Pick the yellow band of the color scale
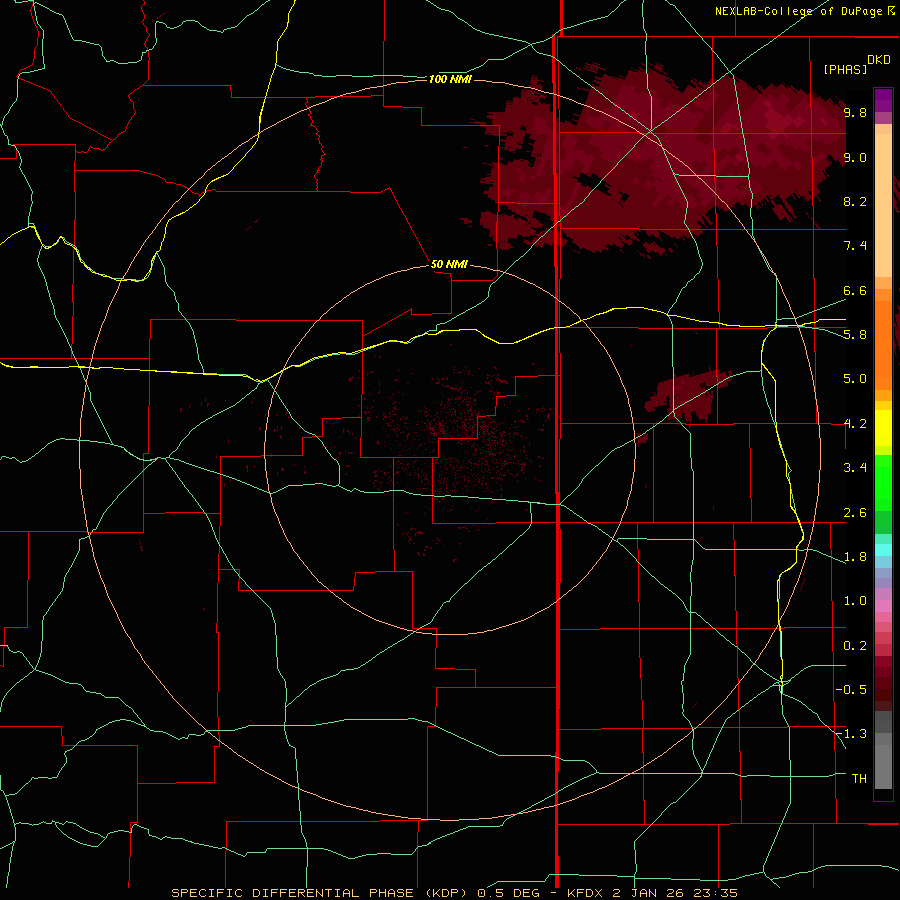Image resolution: width=900 pixels, height=900 pixels. 883,428
